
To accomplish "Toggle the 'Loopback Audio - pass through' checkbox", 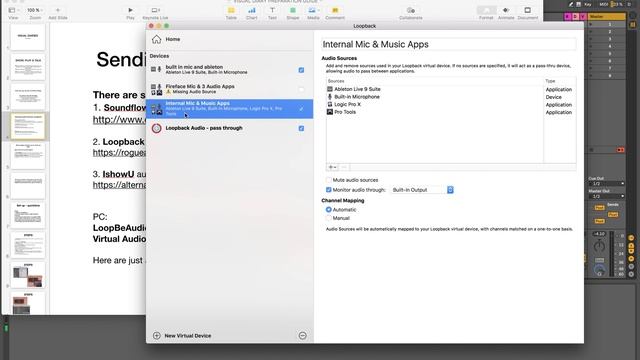I will pos(301,128).
